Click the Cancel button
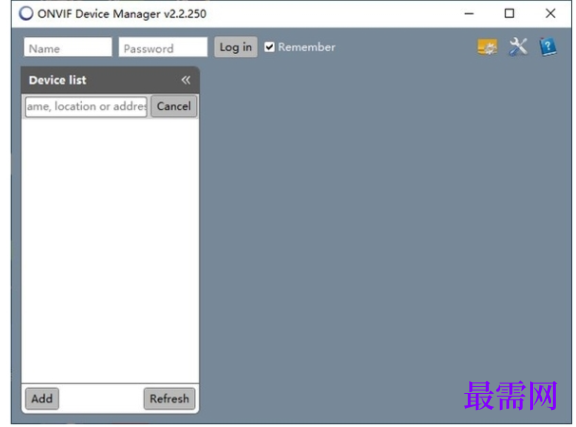Screen dimensions: 576x427 [x=174, y=107]
